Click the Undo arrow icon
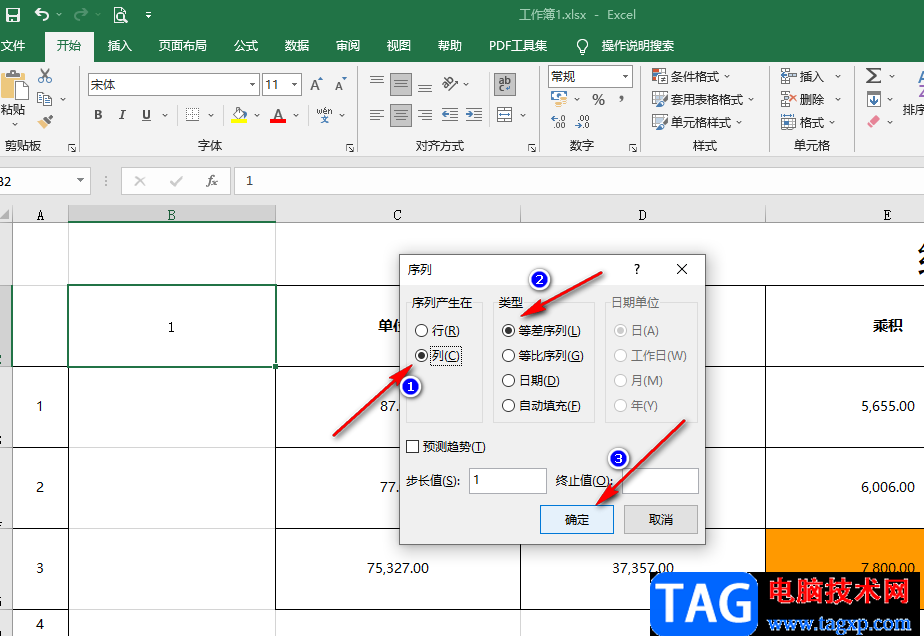 [x=42, y=14]
